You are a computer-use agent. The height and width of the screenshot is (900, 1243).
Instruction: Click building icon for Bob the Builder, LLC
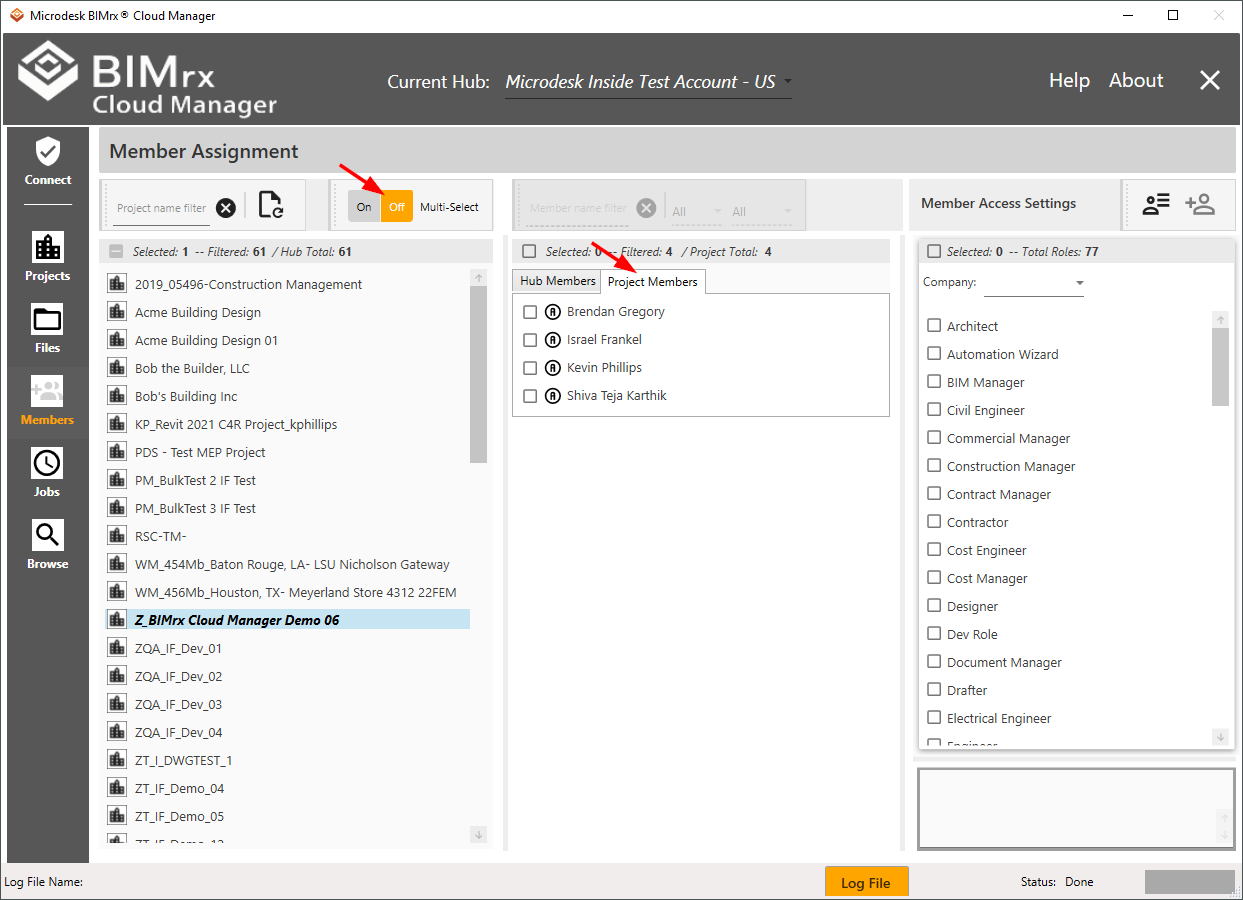pos(116,369)
